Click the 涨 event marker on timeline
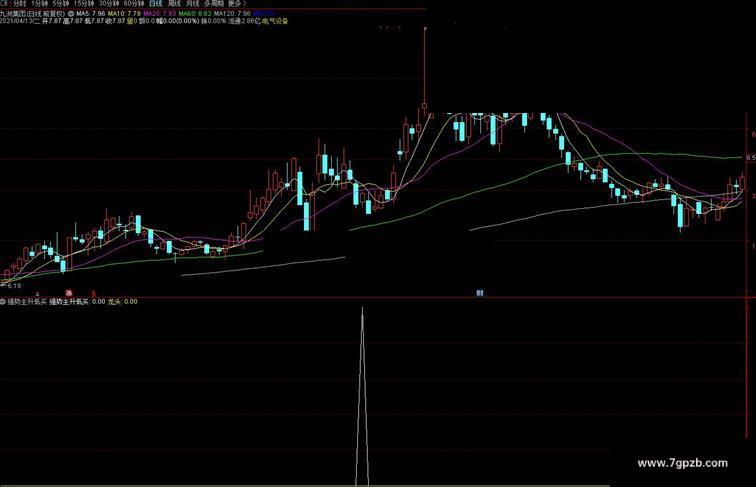 pos(69,293)
